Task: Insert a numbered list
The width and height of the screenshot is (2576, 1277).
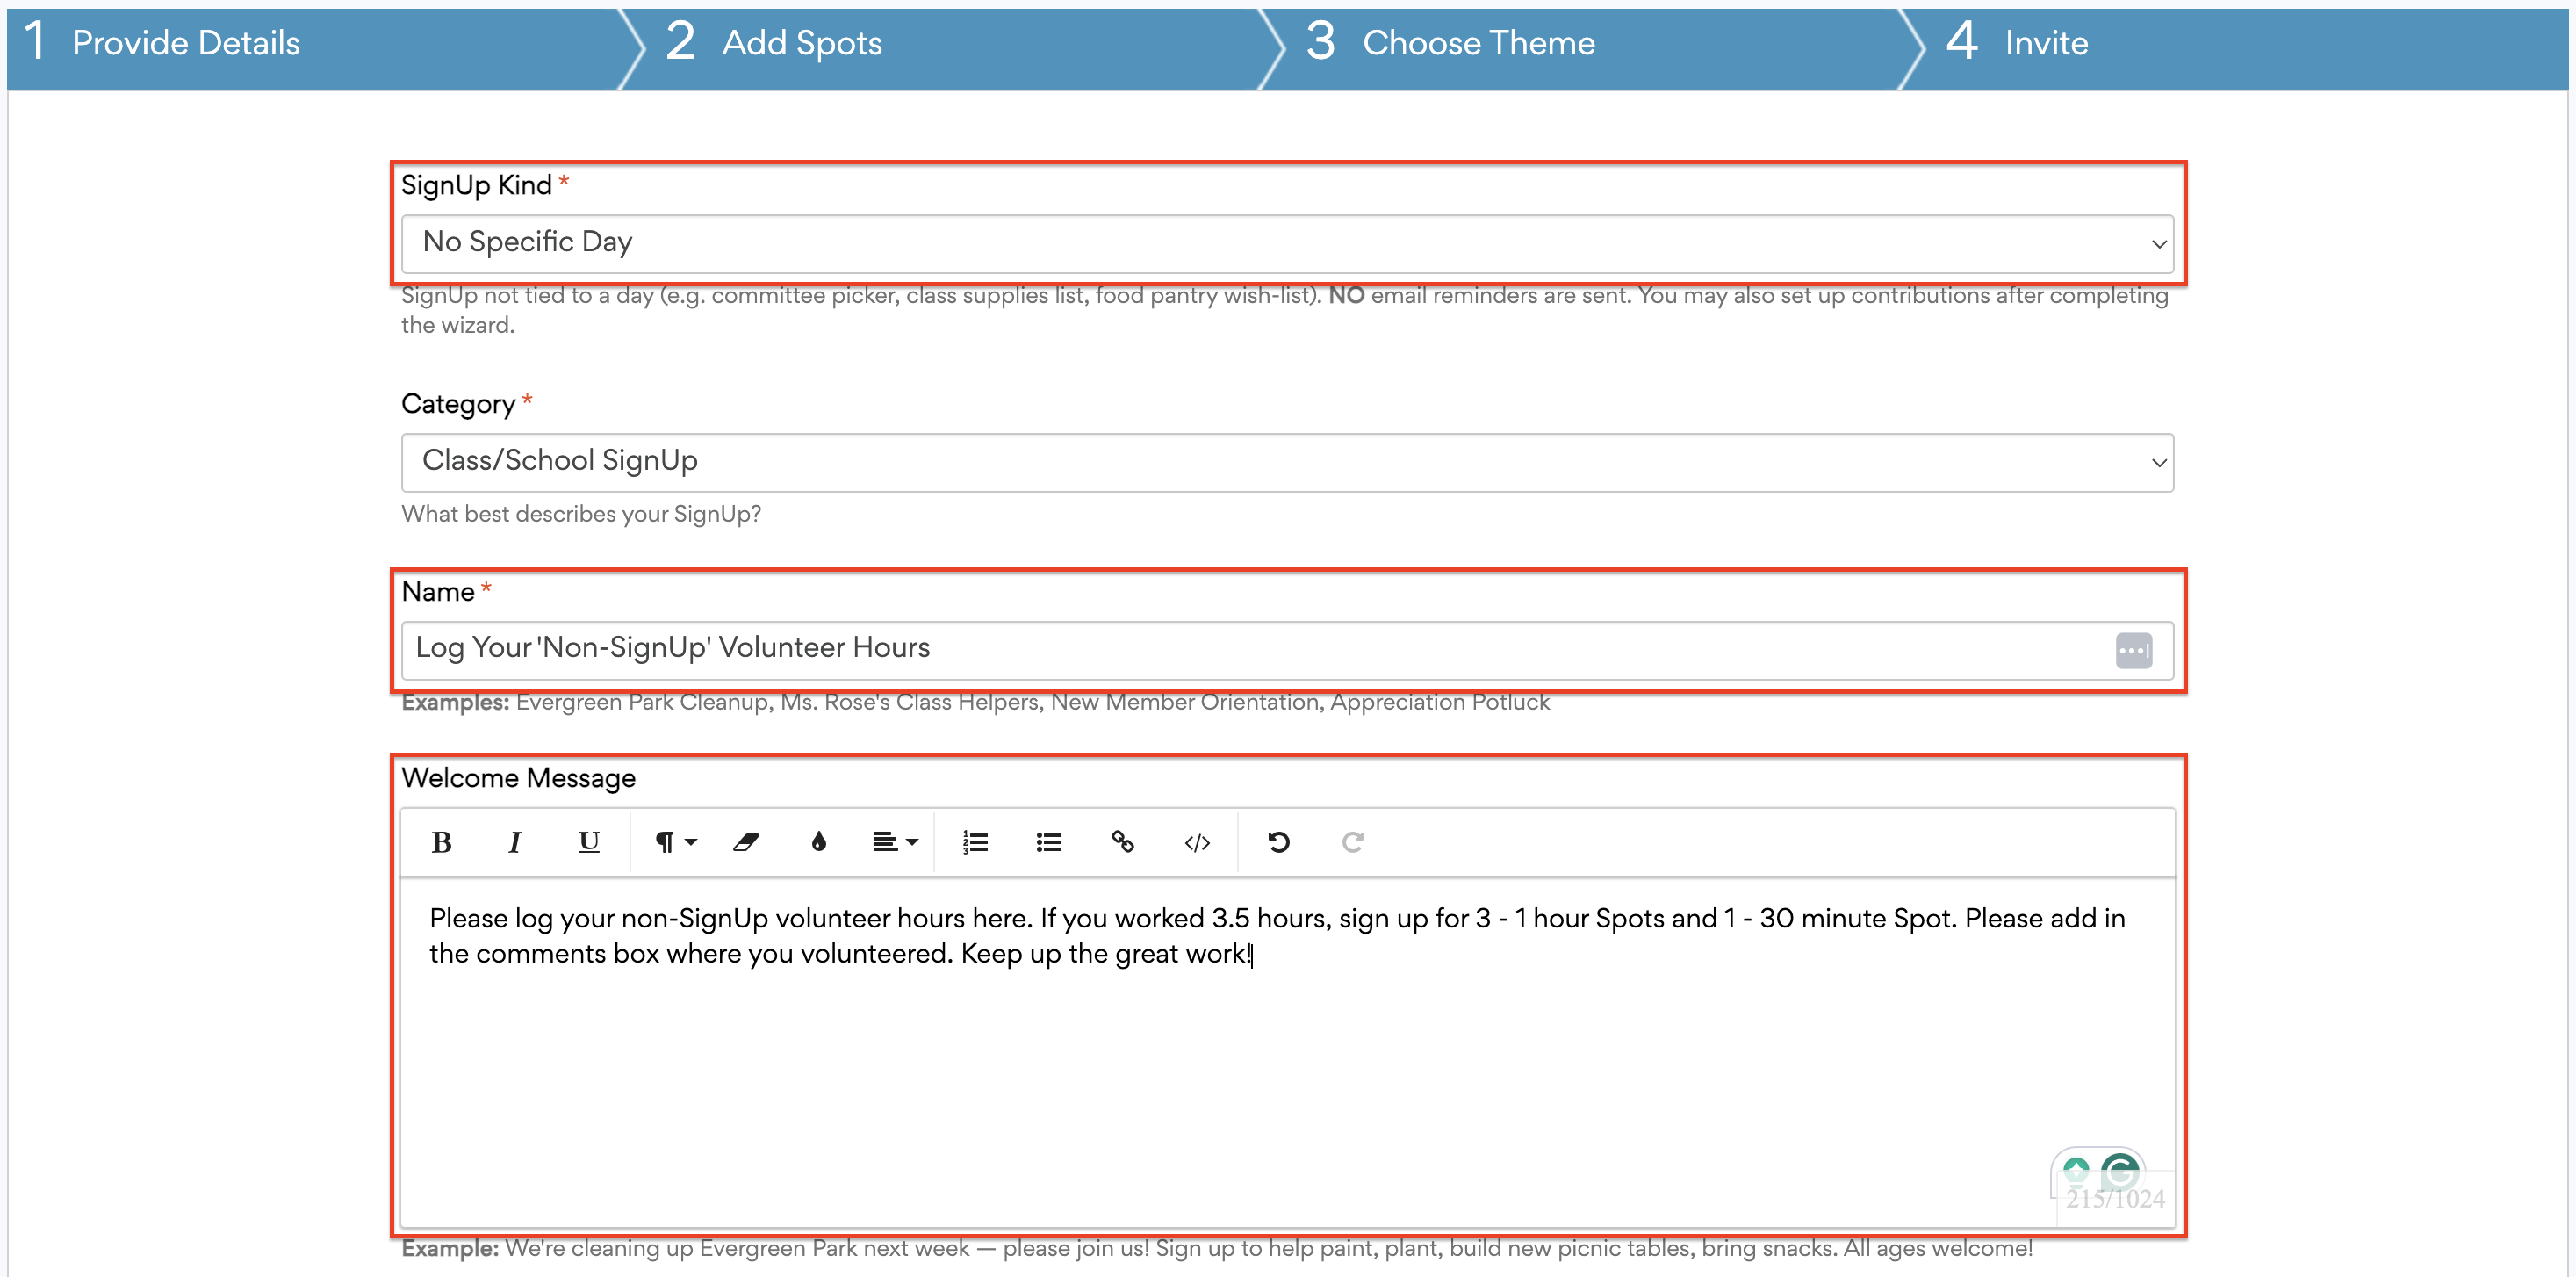Action: coord(975,843)
